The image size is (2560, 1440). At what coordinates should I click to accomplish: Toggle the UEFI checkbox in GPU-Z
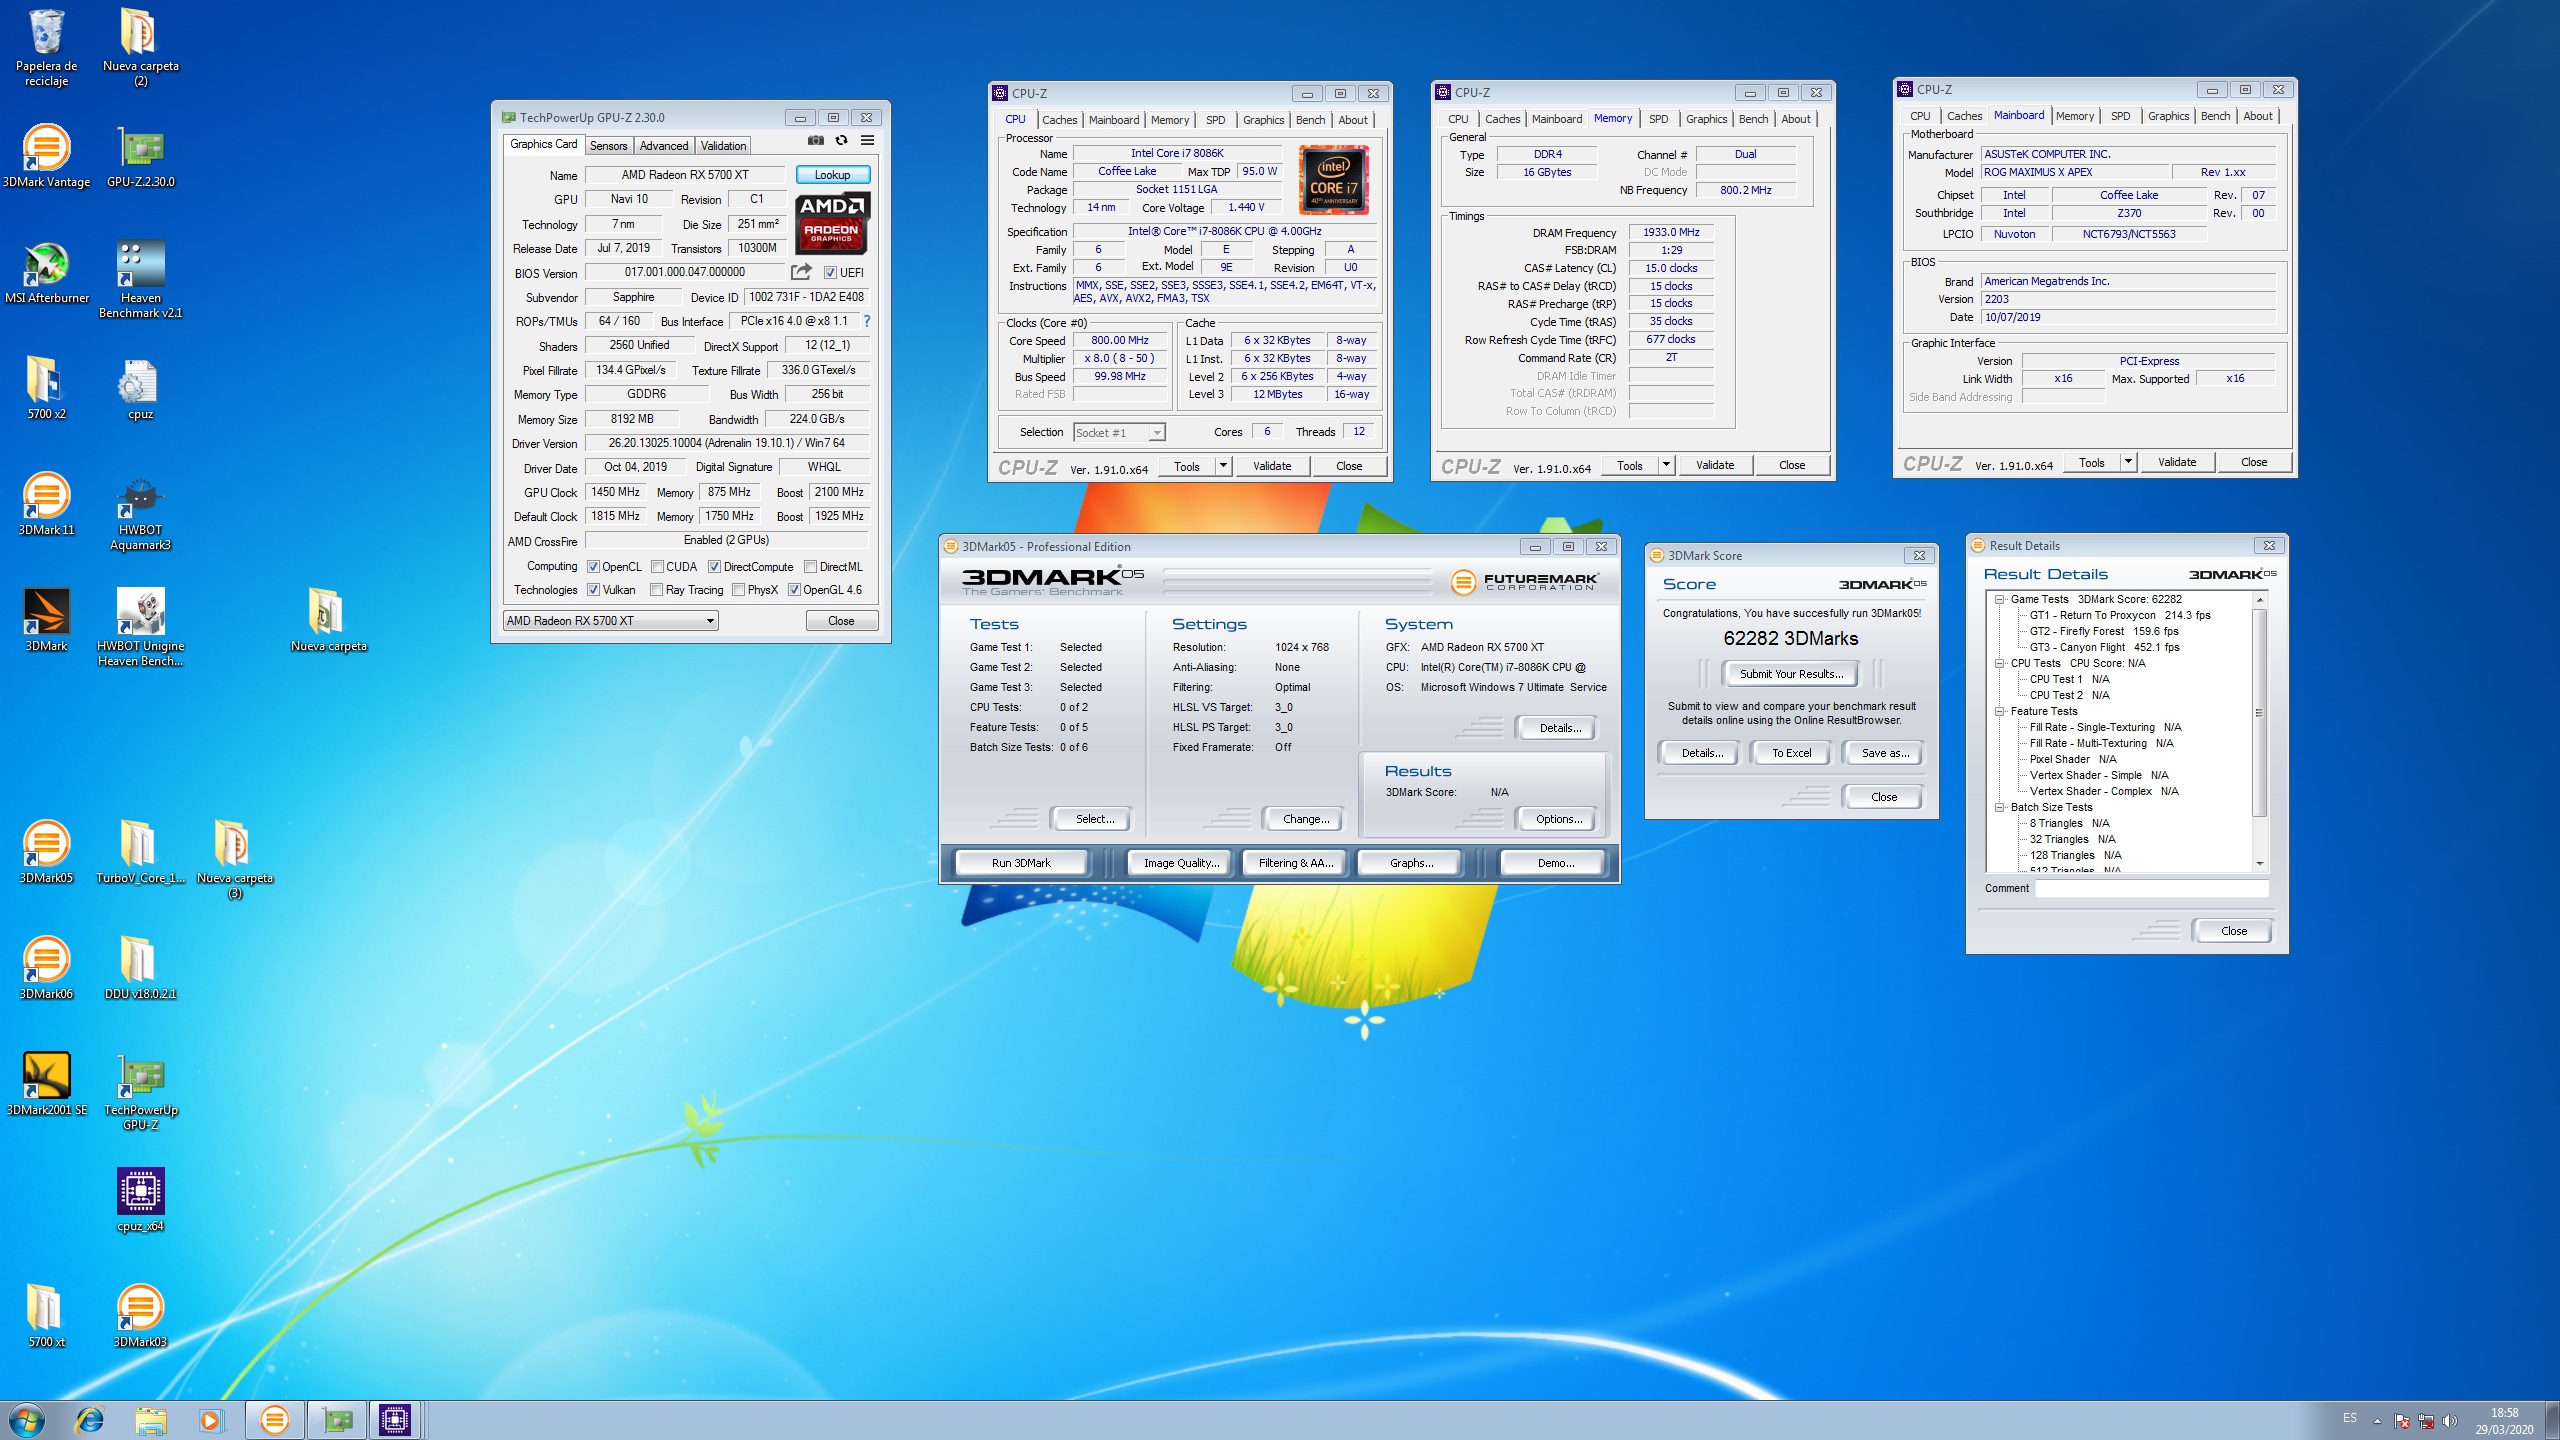(x=830, y=273)
